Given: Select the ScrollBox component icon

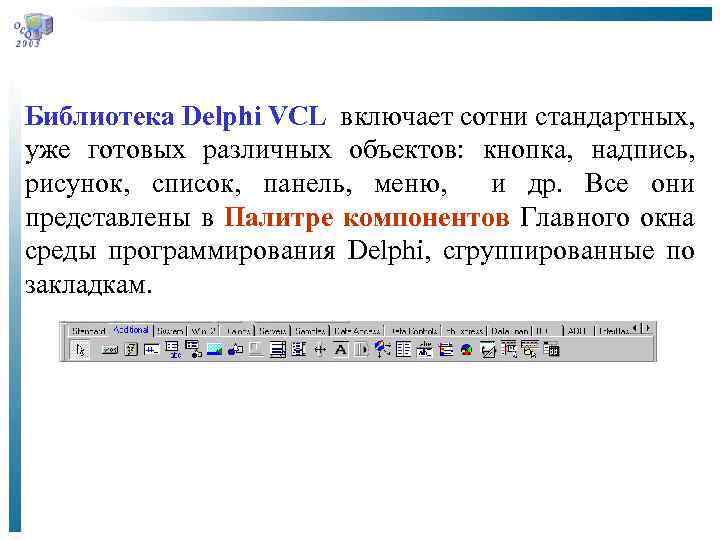Looking at the screenshot, I should (277, 350).
